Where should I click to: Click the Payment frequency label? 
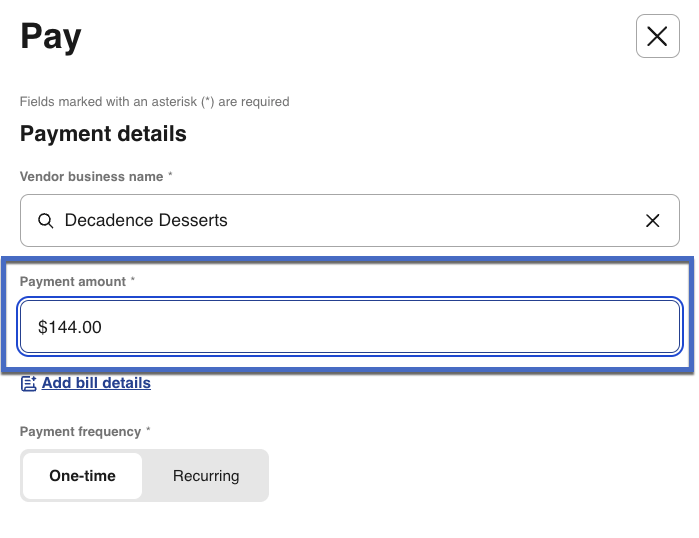pyautogui.click(x=80, y=432)
